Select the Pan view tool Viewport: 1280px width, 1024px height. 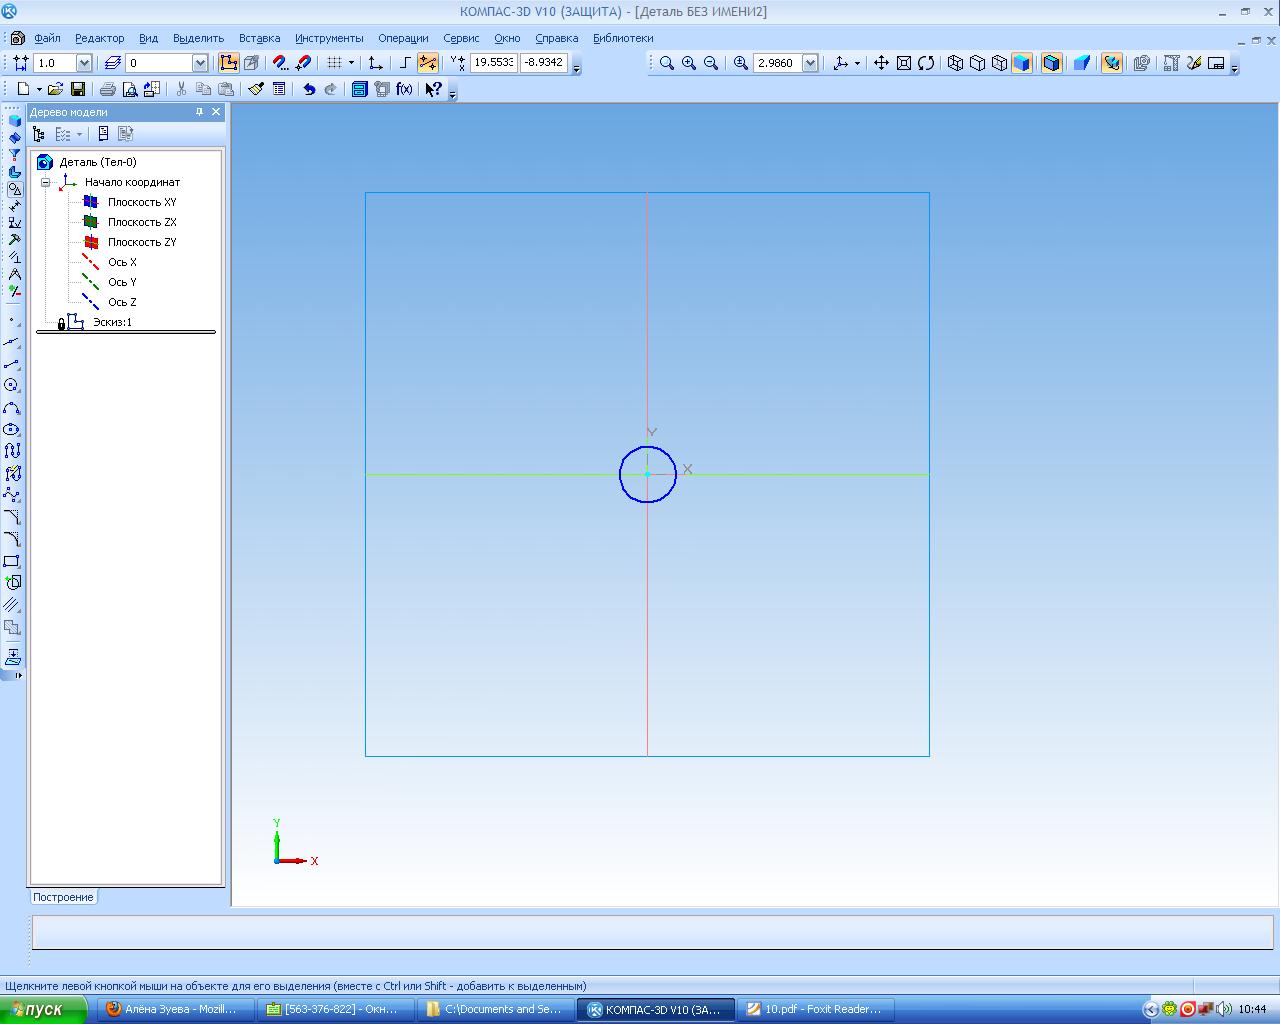[881, 63]
